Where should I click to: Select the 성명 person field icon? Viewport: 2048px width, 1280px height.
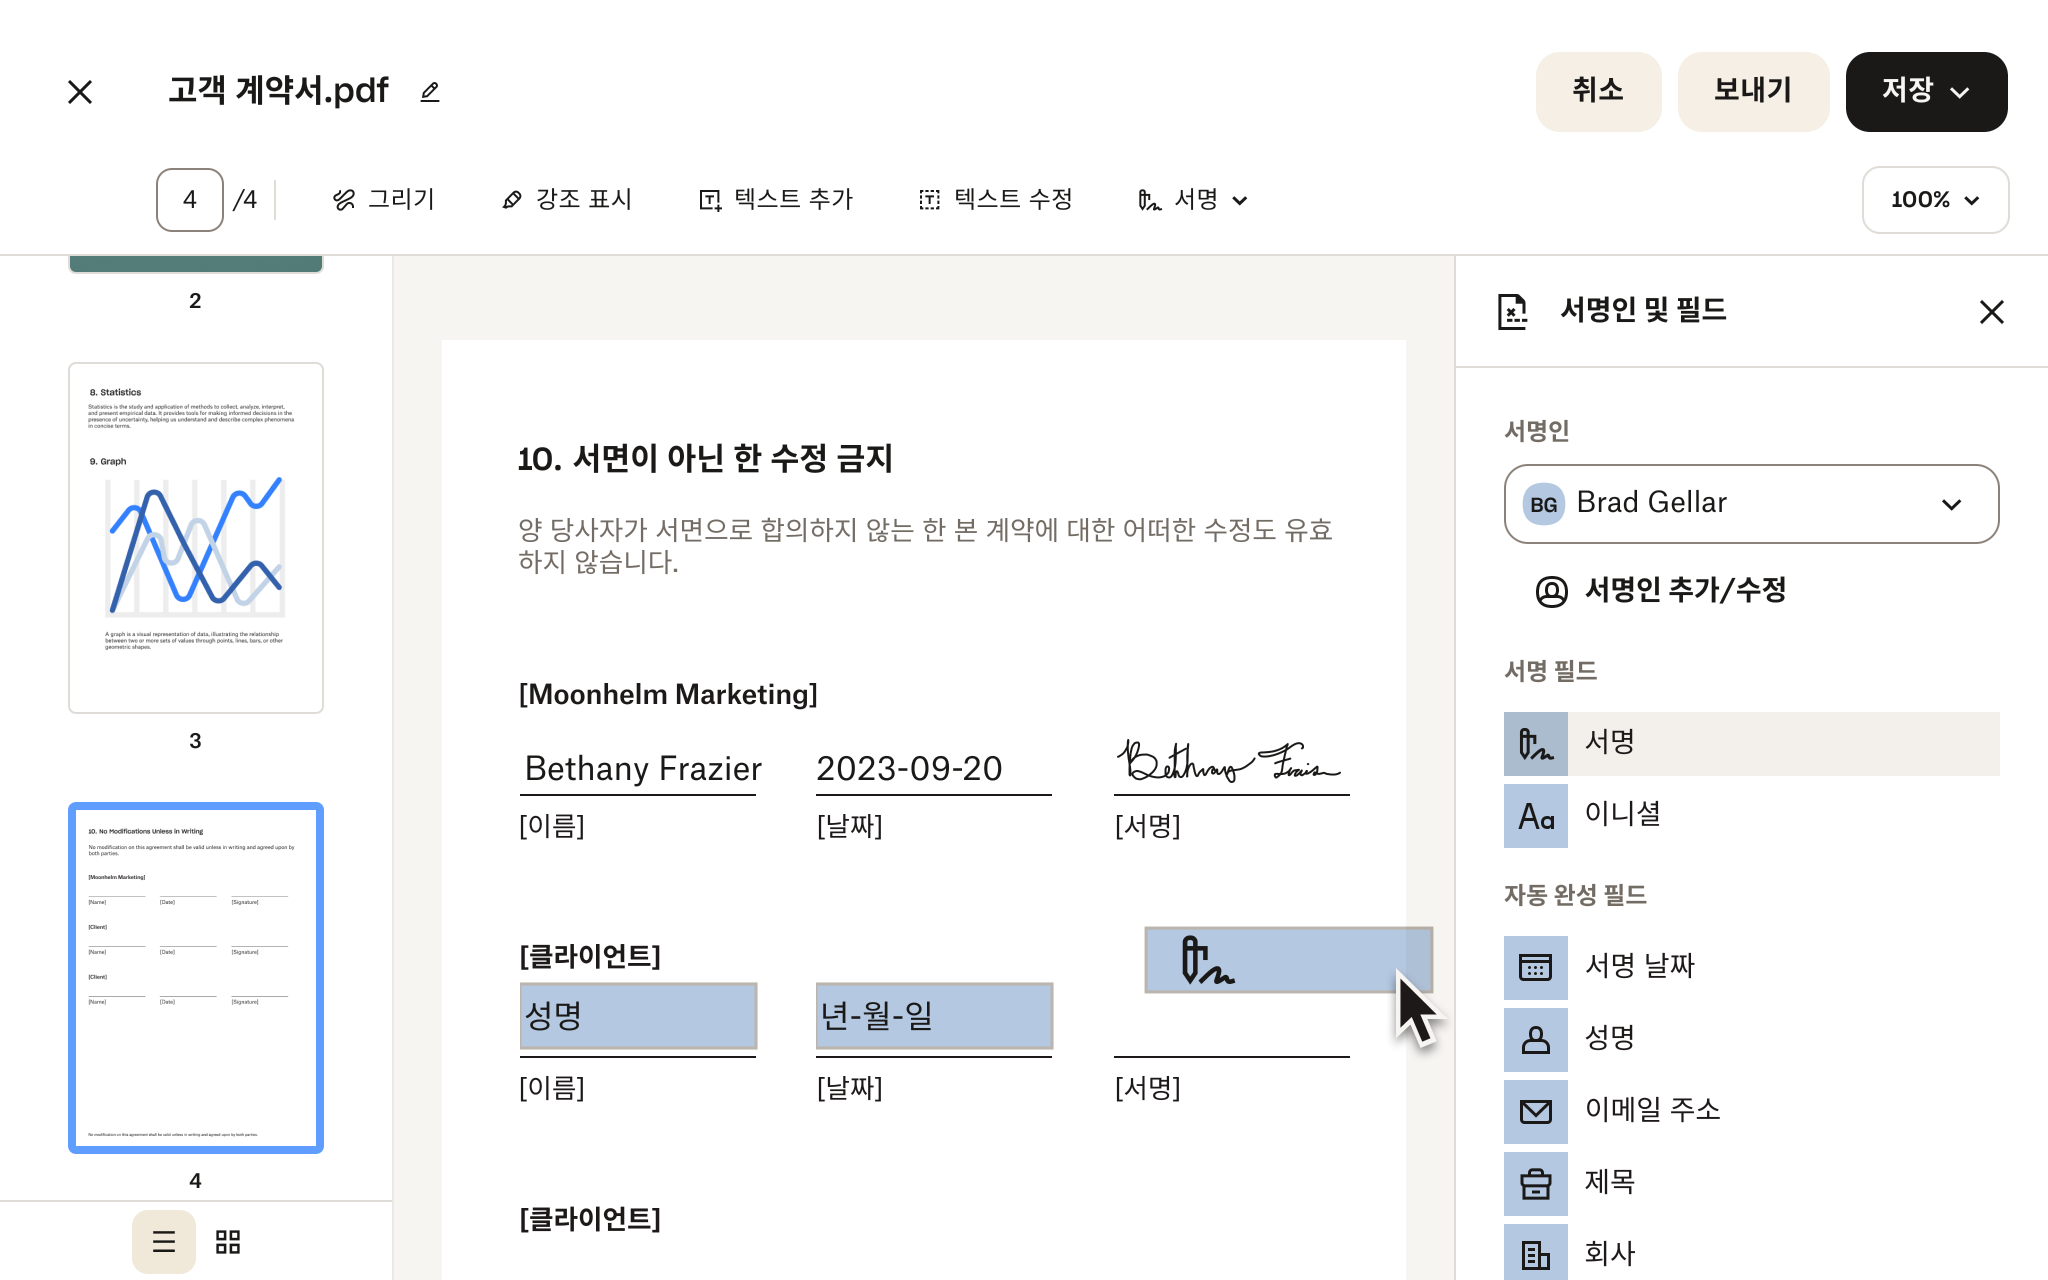1536,1040
